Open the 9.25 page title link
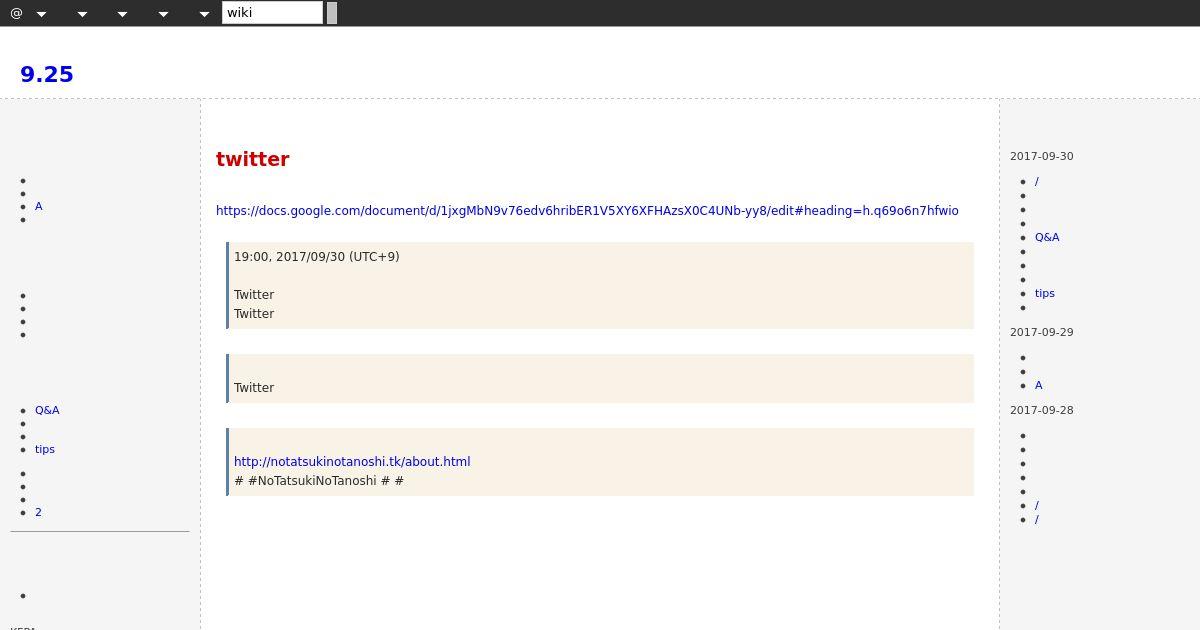 [x=47, y=74]
